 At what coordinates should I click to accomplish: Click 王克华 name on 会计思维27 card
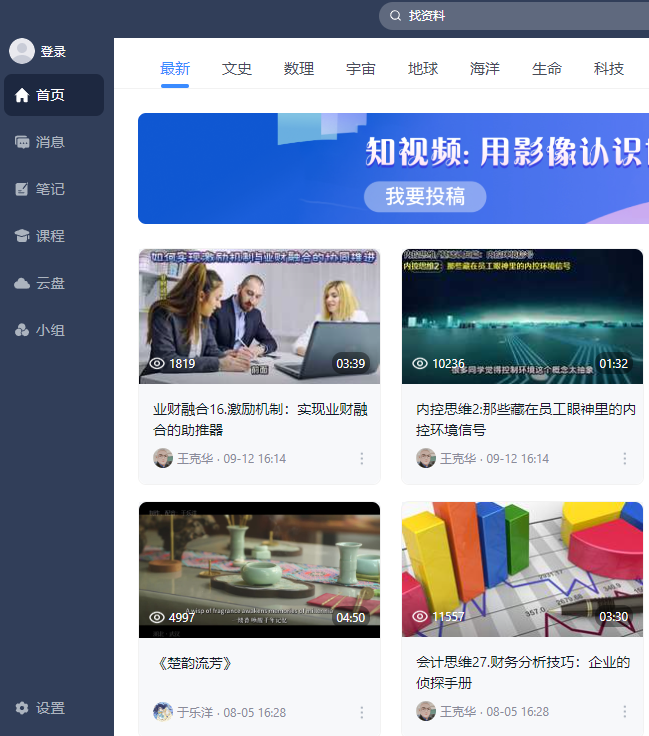coord(458,712)
